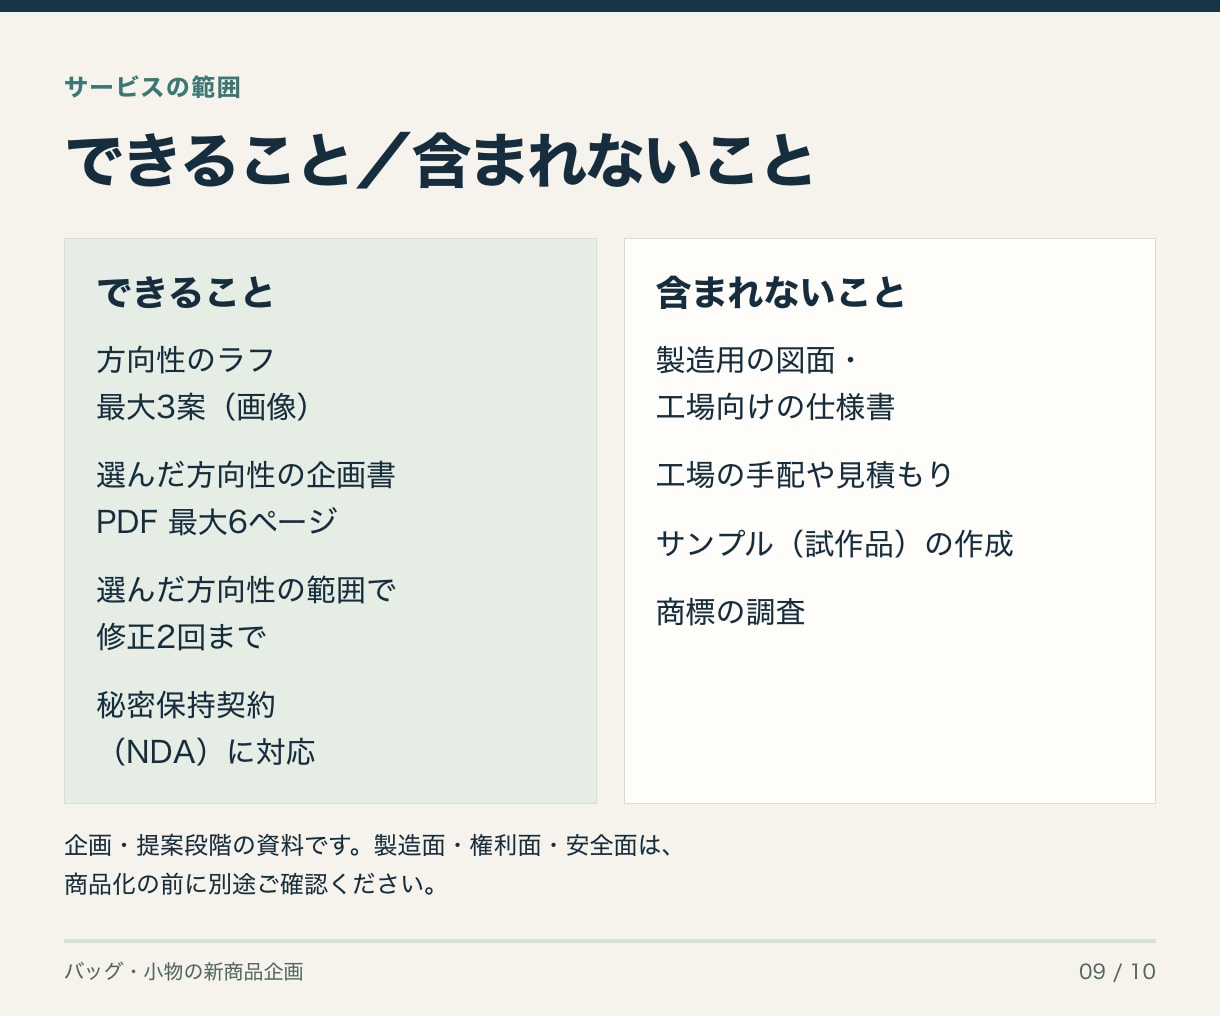Select the line '修正2回まで'
Viewport: 1220px width, 1016px height.
coord(181,637)
